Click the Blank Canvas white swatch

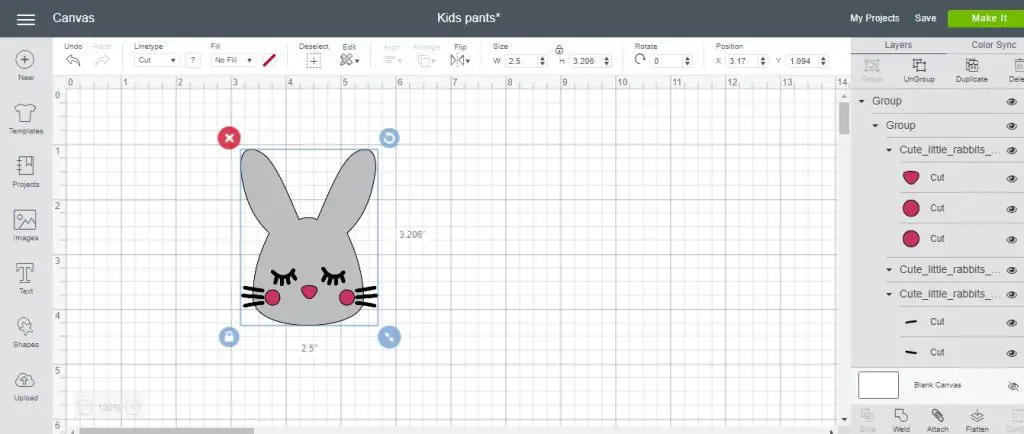click(x=878, y=385)
